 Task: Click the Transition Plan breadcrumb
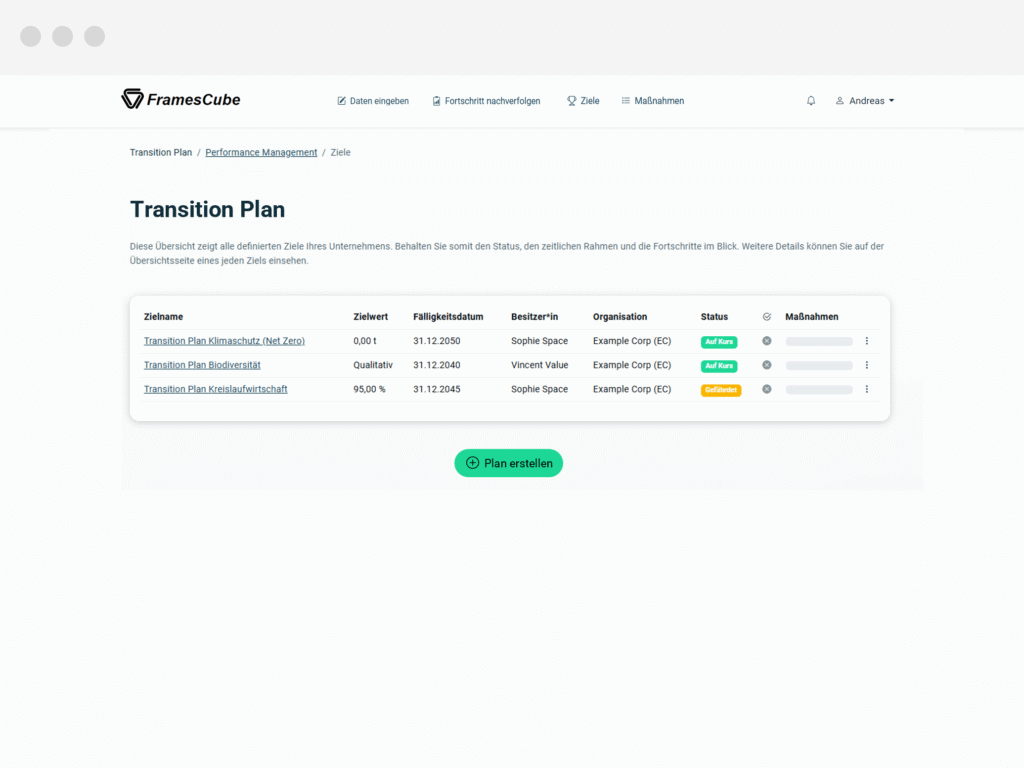161,152
